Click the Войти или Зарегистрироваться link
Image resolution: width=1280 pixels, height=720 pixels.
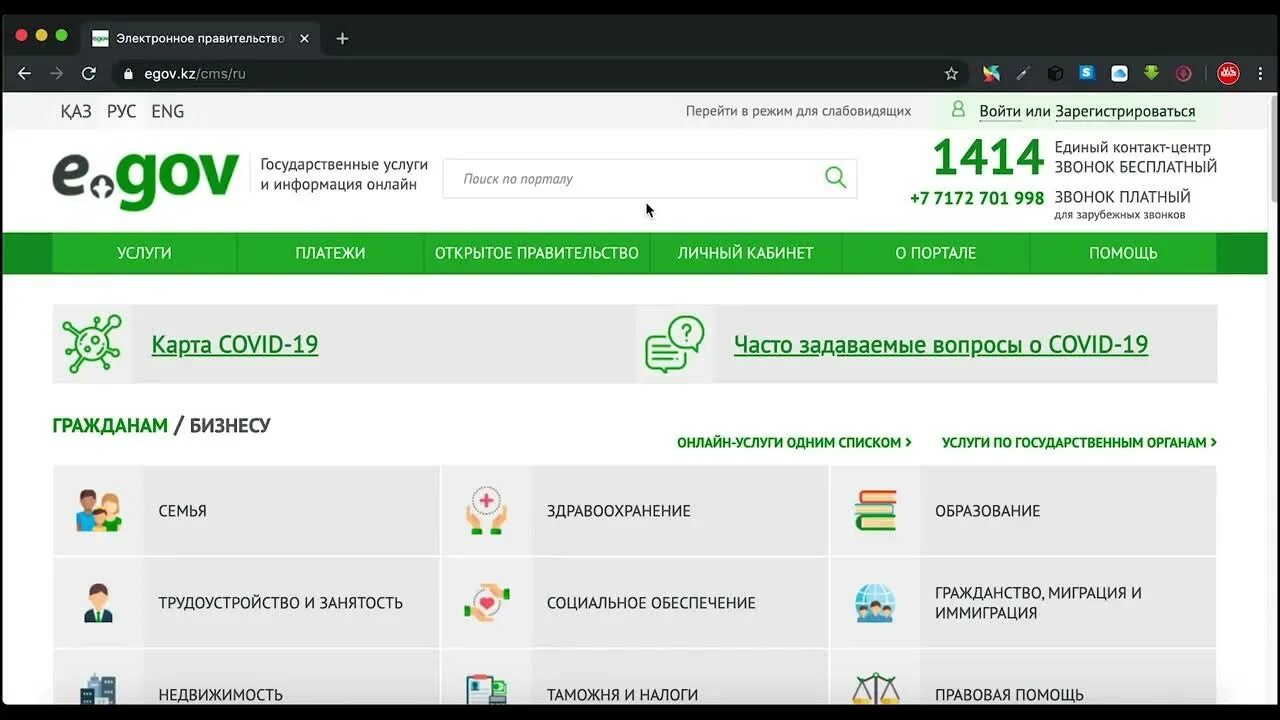[x=1088, y=111]
